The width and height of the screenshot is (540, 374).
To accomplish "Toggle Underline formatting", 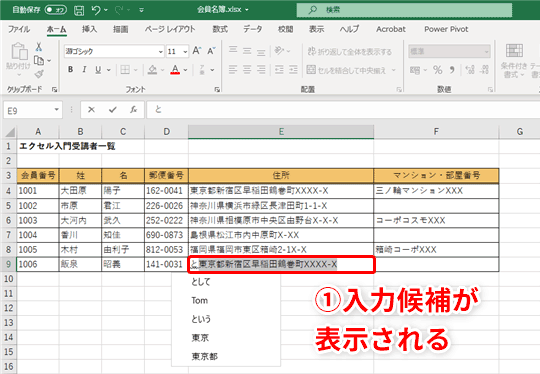I will [x=98, y=70].
